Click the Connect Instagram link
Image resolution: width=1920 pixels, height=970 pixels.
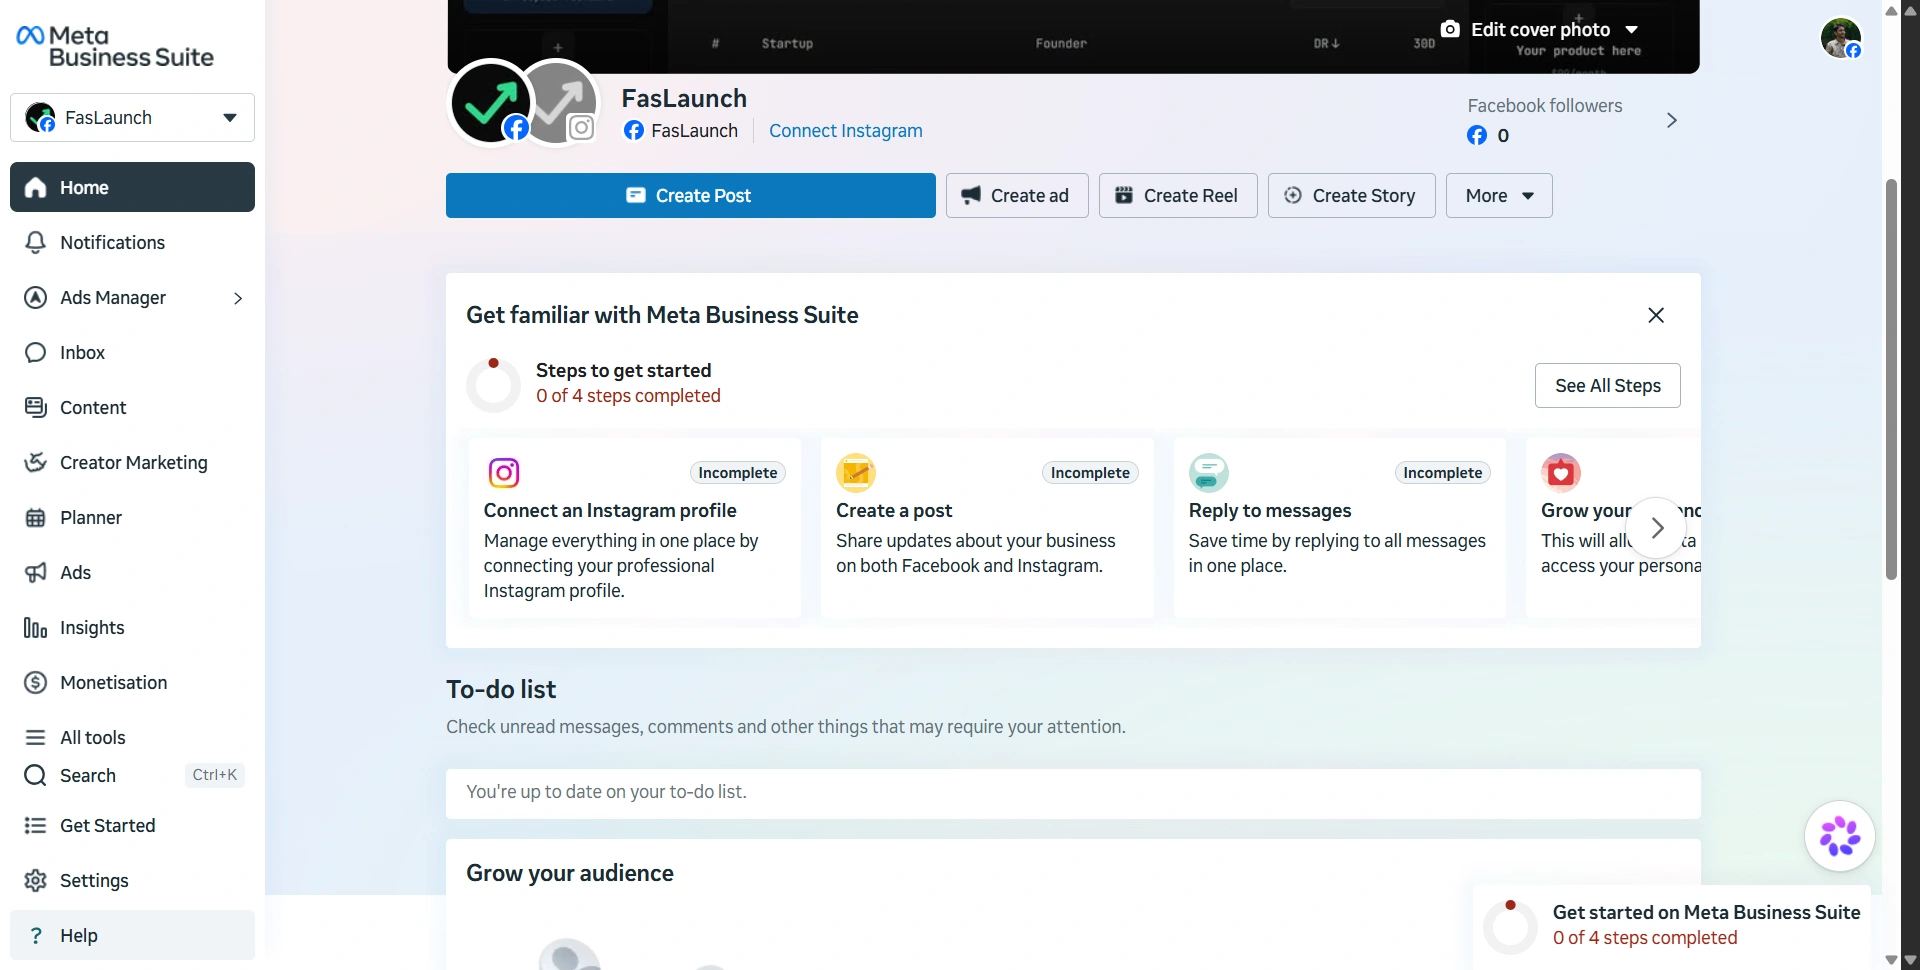coord(846,131)
